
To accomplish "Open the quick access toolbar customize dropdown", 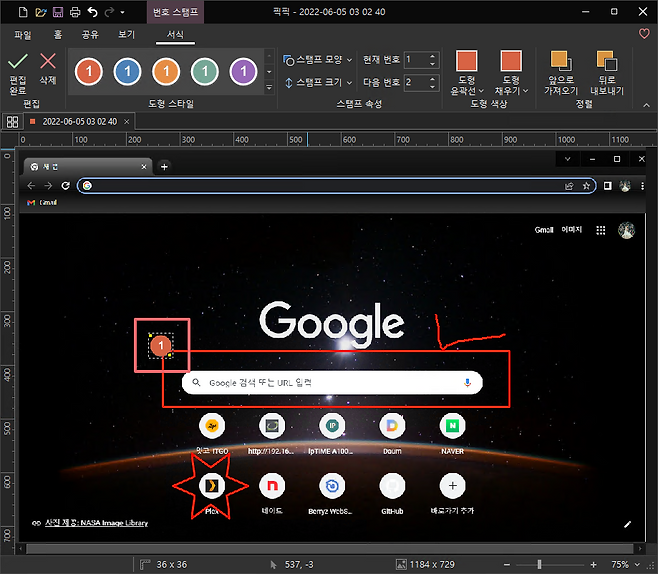I will pos(123,12).
